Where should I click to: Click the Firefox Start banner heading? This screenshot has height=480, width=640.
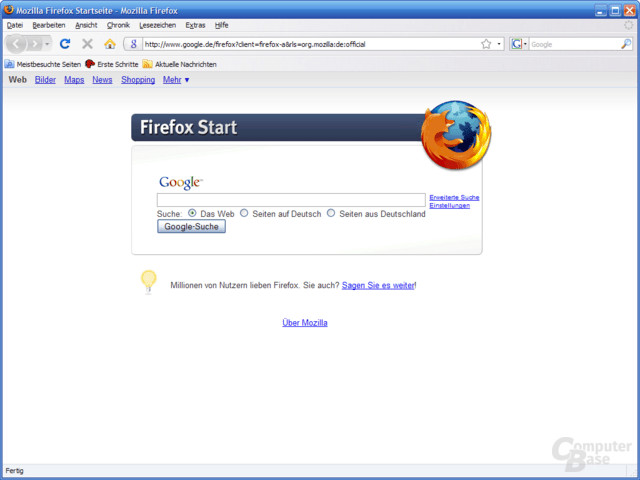188,127
